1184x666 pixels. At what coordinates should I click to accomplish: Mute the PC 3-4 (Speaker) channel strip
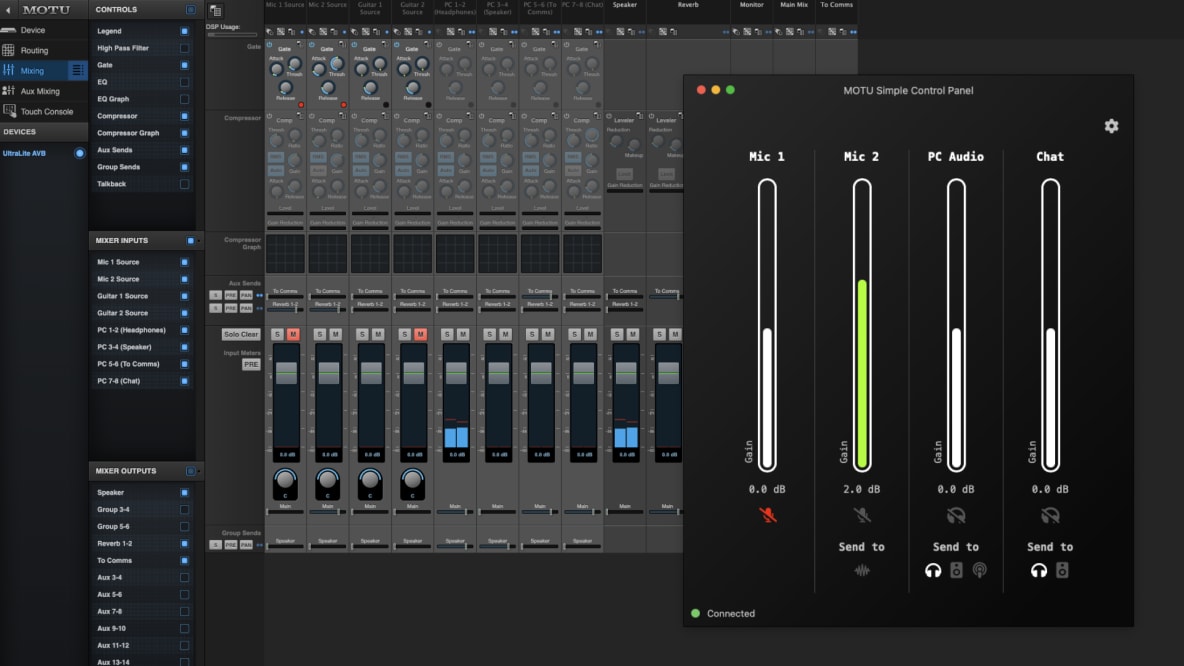[505, 335]
